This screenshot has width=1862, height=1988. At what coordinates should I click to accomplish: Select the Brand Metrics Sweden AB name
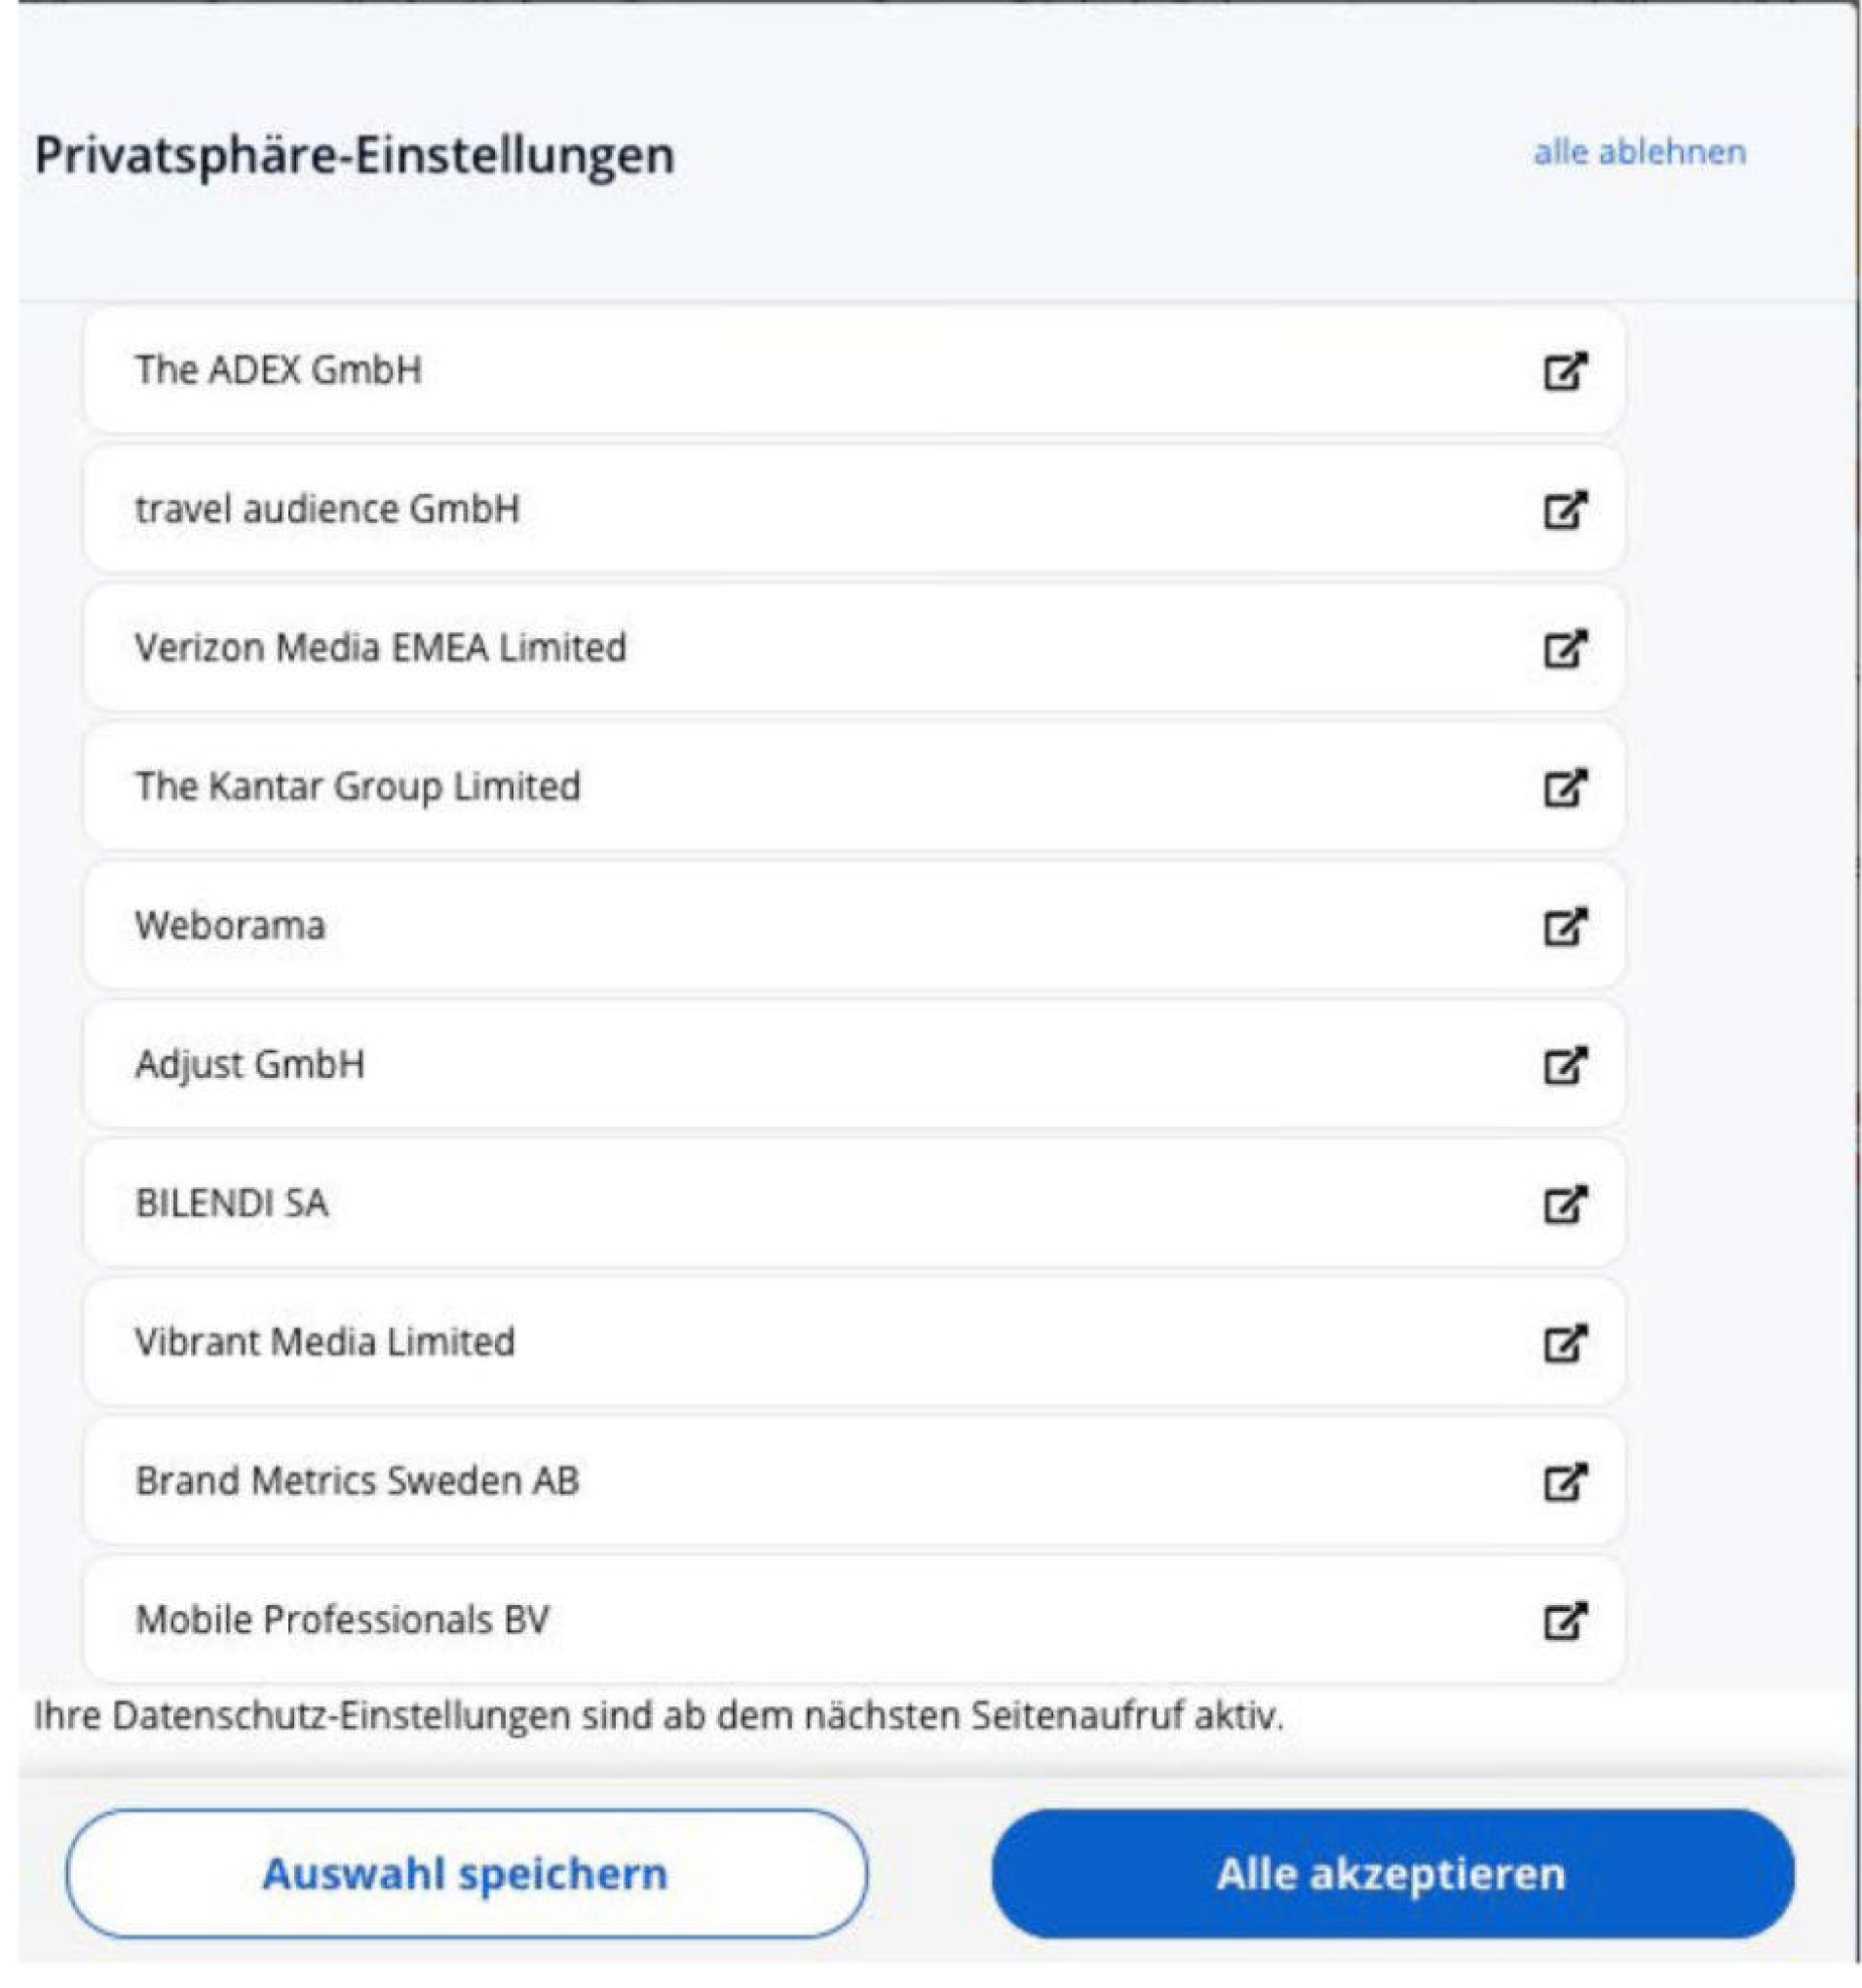357,1482
